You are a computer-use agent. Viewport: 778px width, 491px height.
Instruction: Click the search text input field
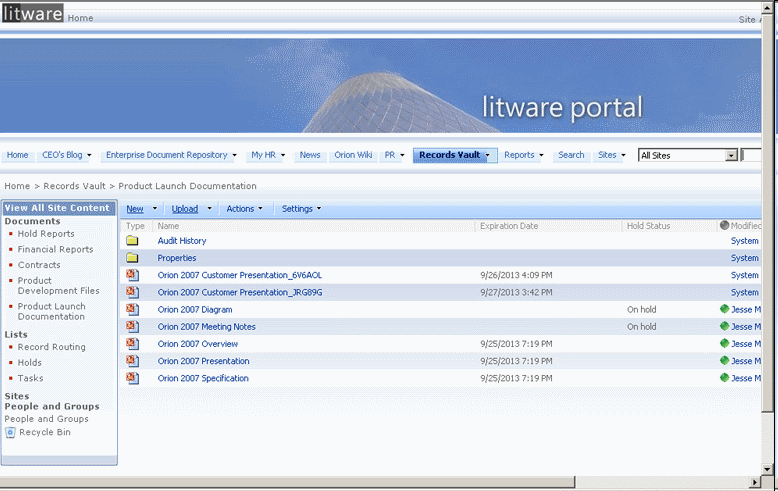751,156
